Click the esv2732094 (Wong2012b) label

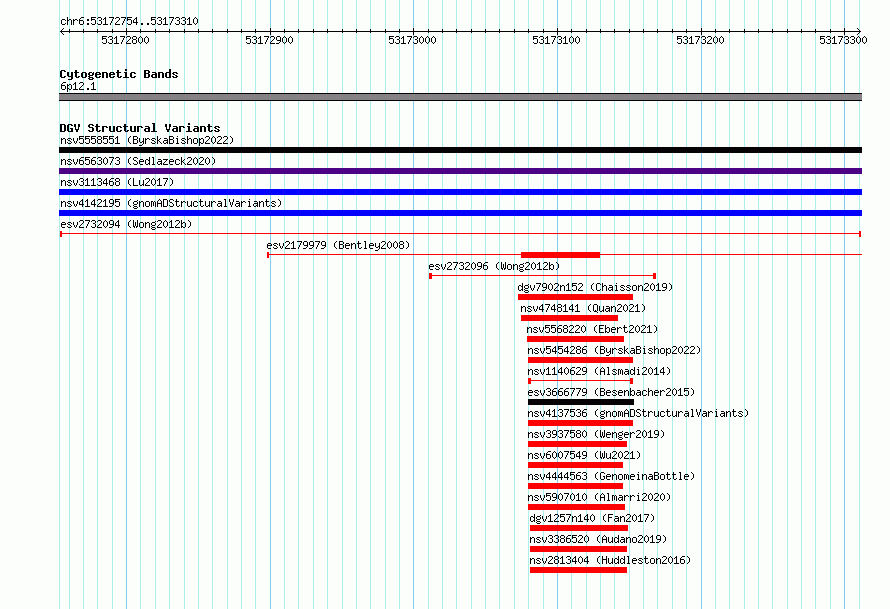coord(126,224)
